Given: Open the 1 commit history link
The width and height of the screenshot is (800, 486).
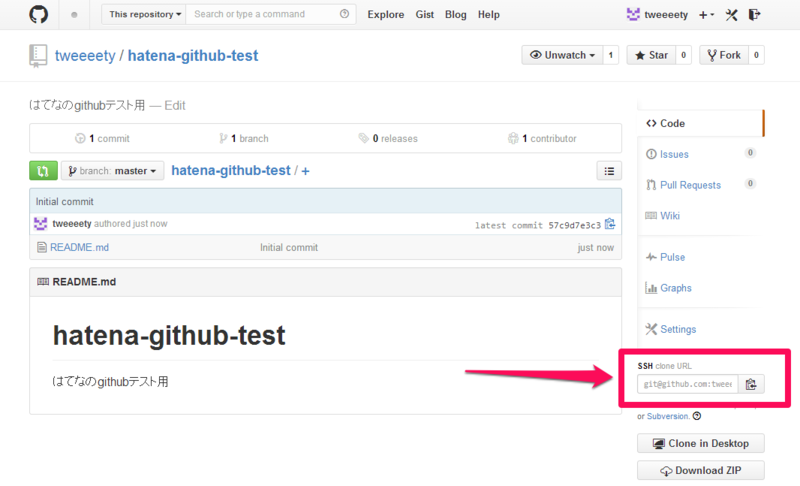Looking at the screenshot, I should pos(103,138).
